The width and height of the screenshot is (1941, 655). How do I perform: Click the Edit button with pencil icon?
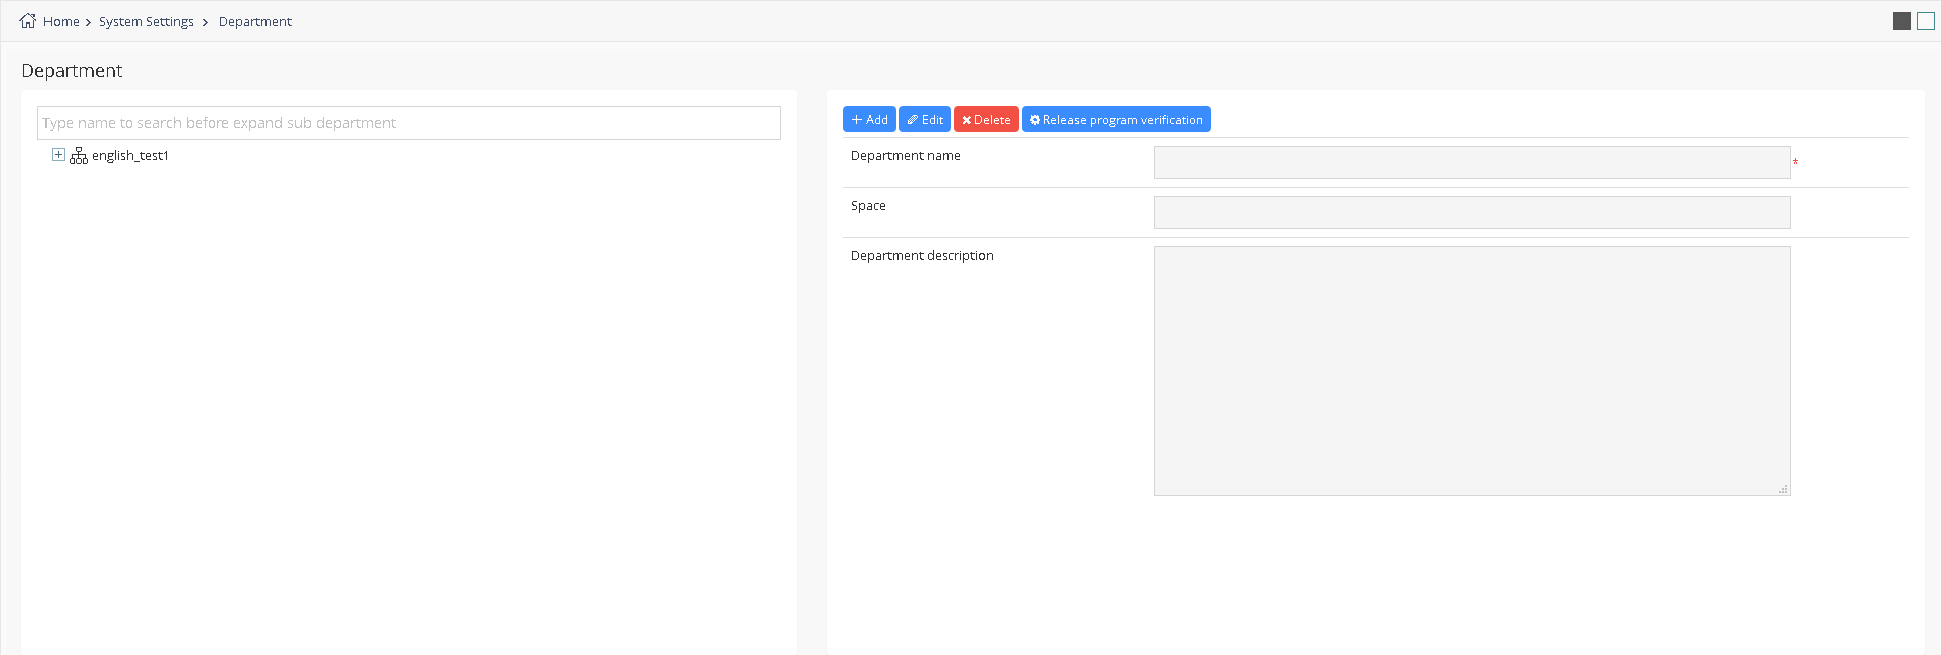[x=924, y=120]
